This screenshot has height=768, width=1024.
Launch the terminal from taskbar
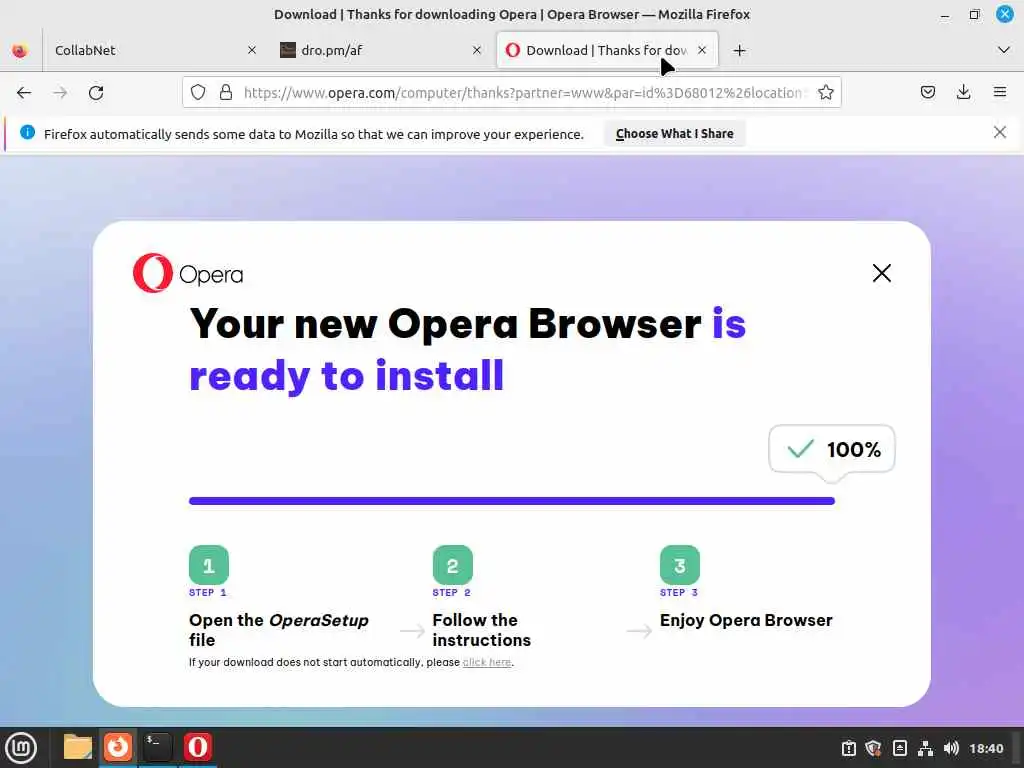158,747
